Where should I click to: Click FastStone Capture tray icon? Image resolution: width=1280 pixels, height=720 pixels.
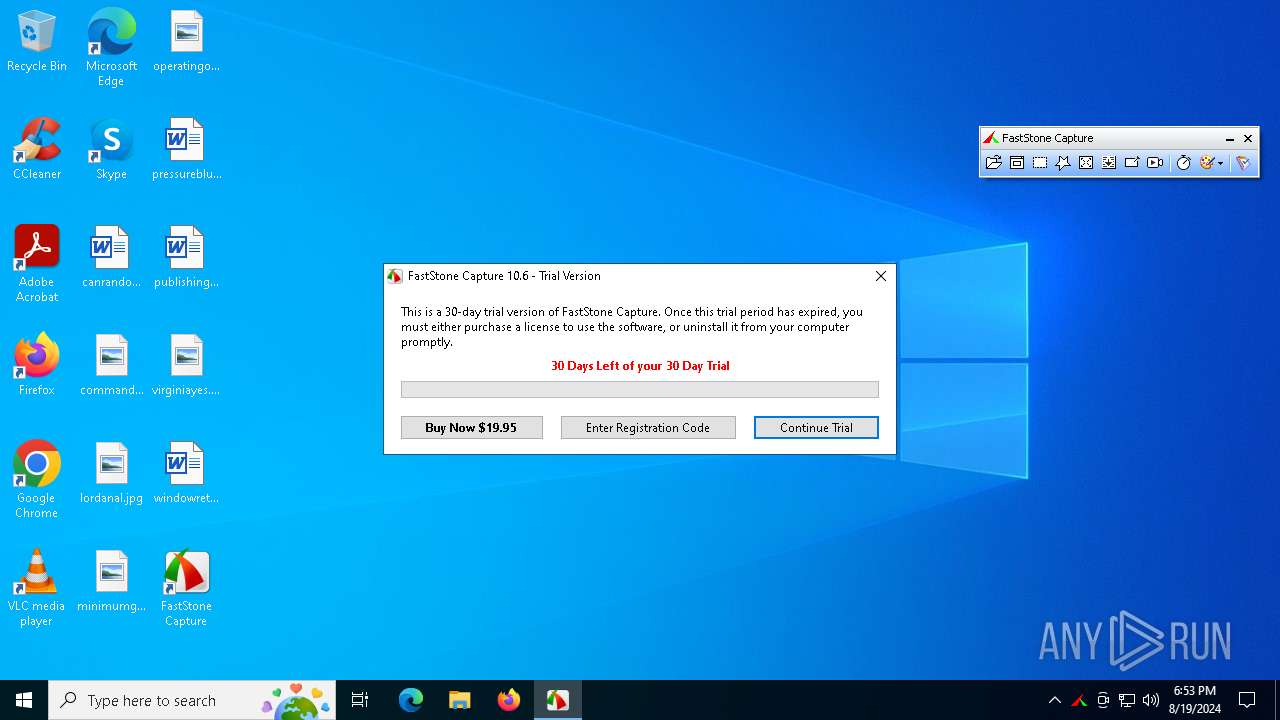(x=1079, y=700)
